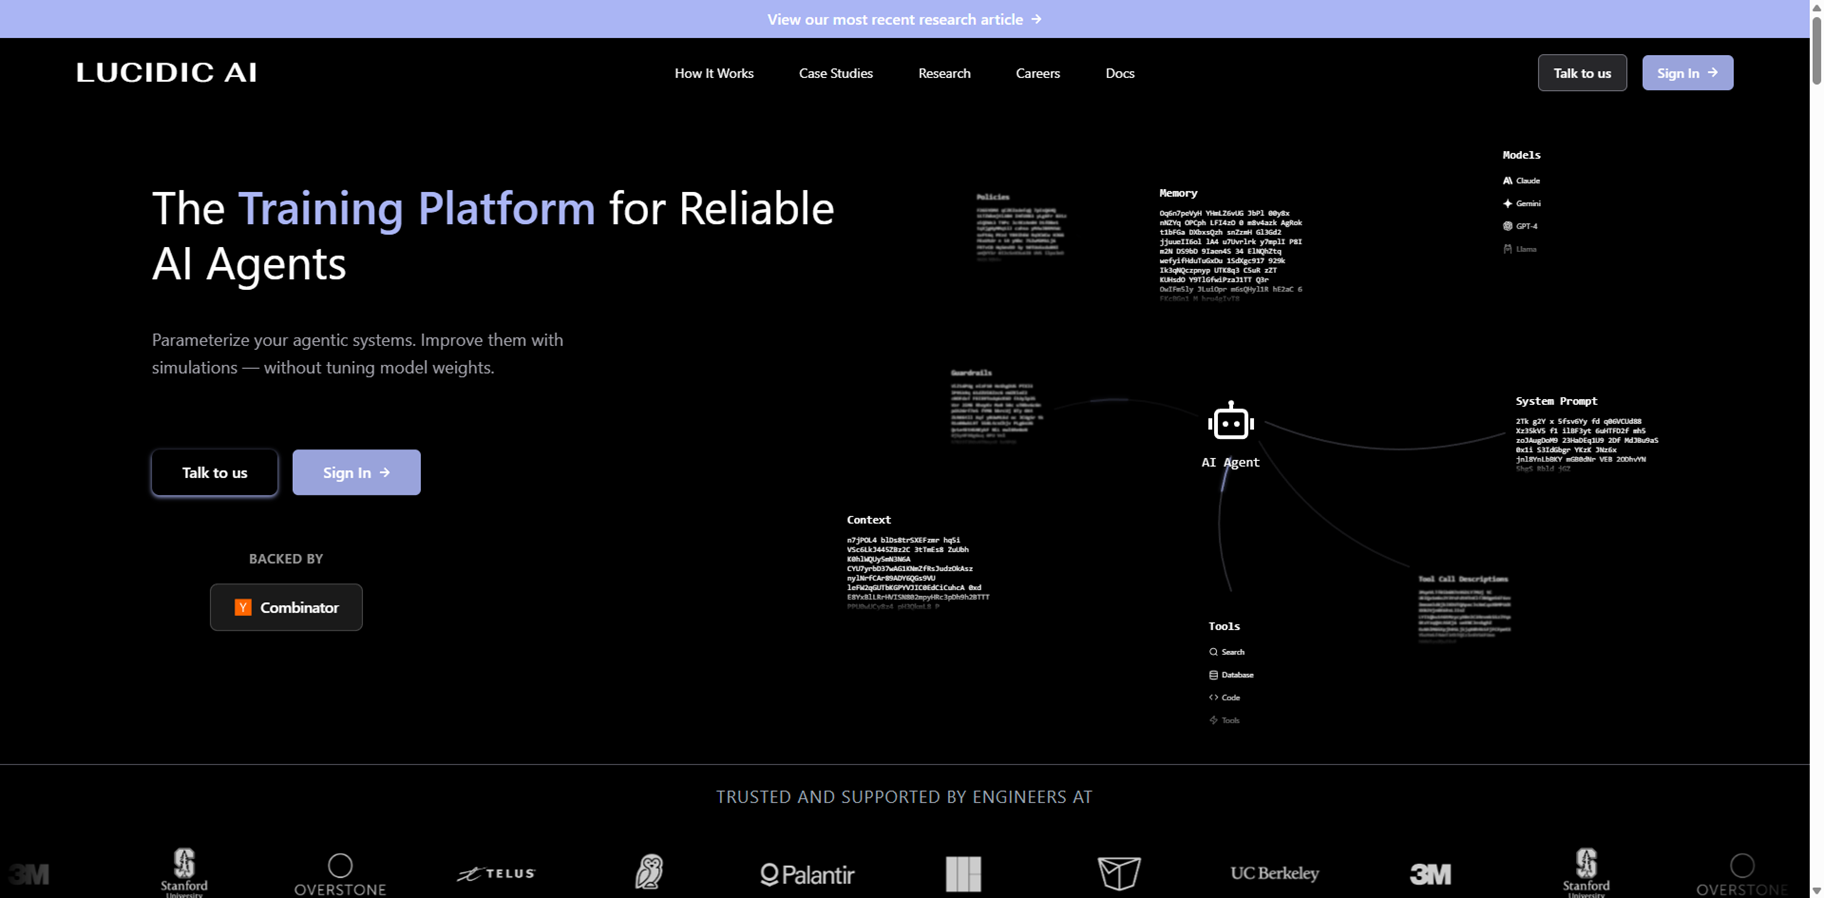
Task: Click the TELUS logo
Action: [x=496, y=873]
